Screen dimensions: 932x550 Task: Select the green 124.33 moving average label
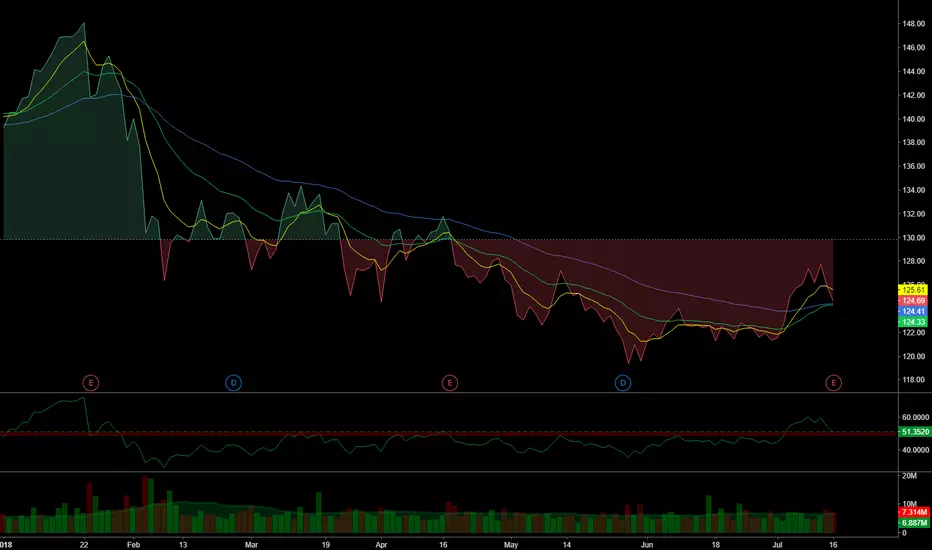pyautogui.click(x=913, y=322)
